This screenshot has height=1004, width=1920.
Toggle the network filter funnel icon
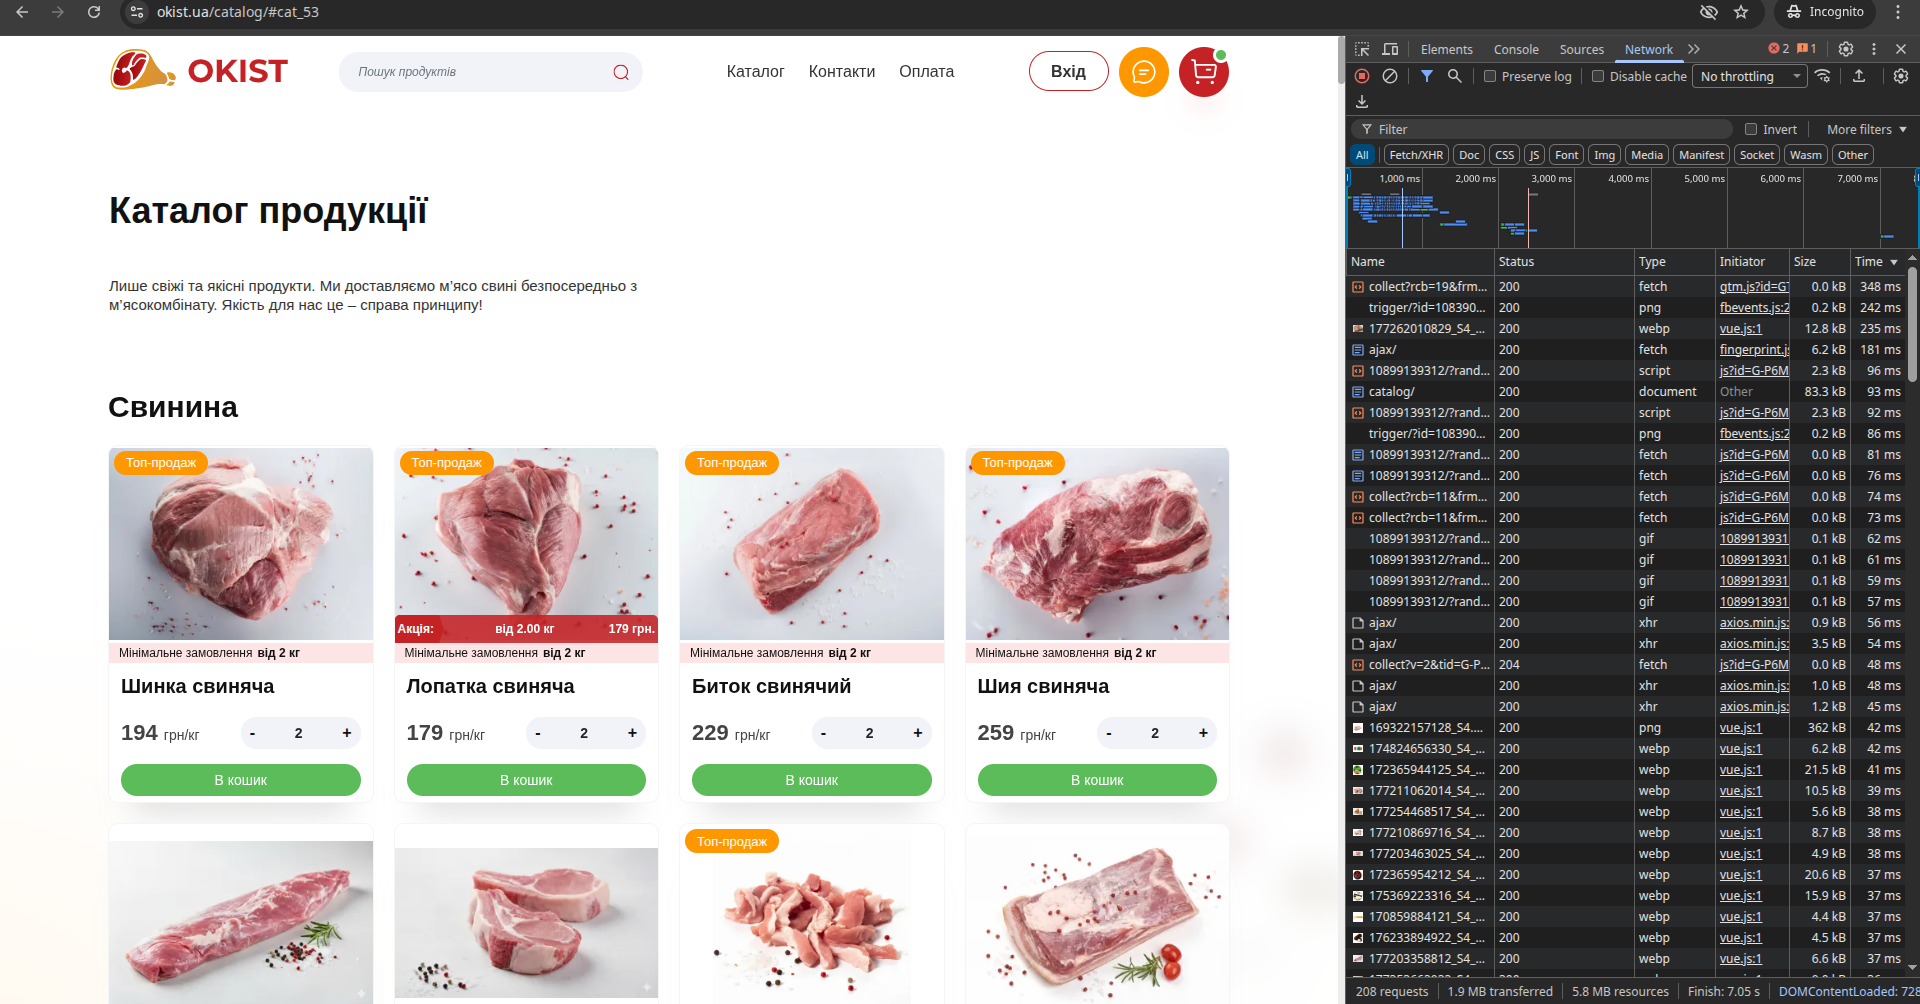point(1427,76)
